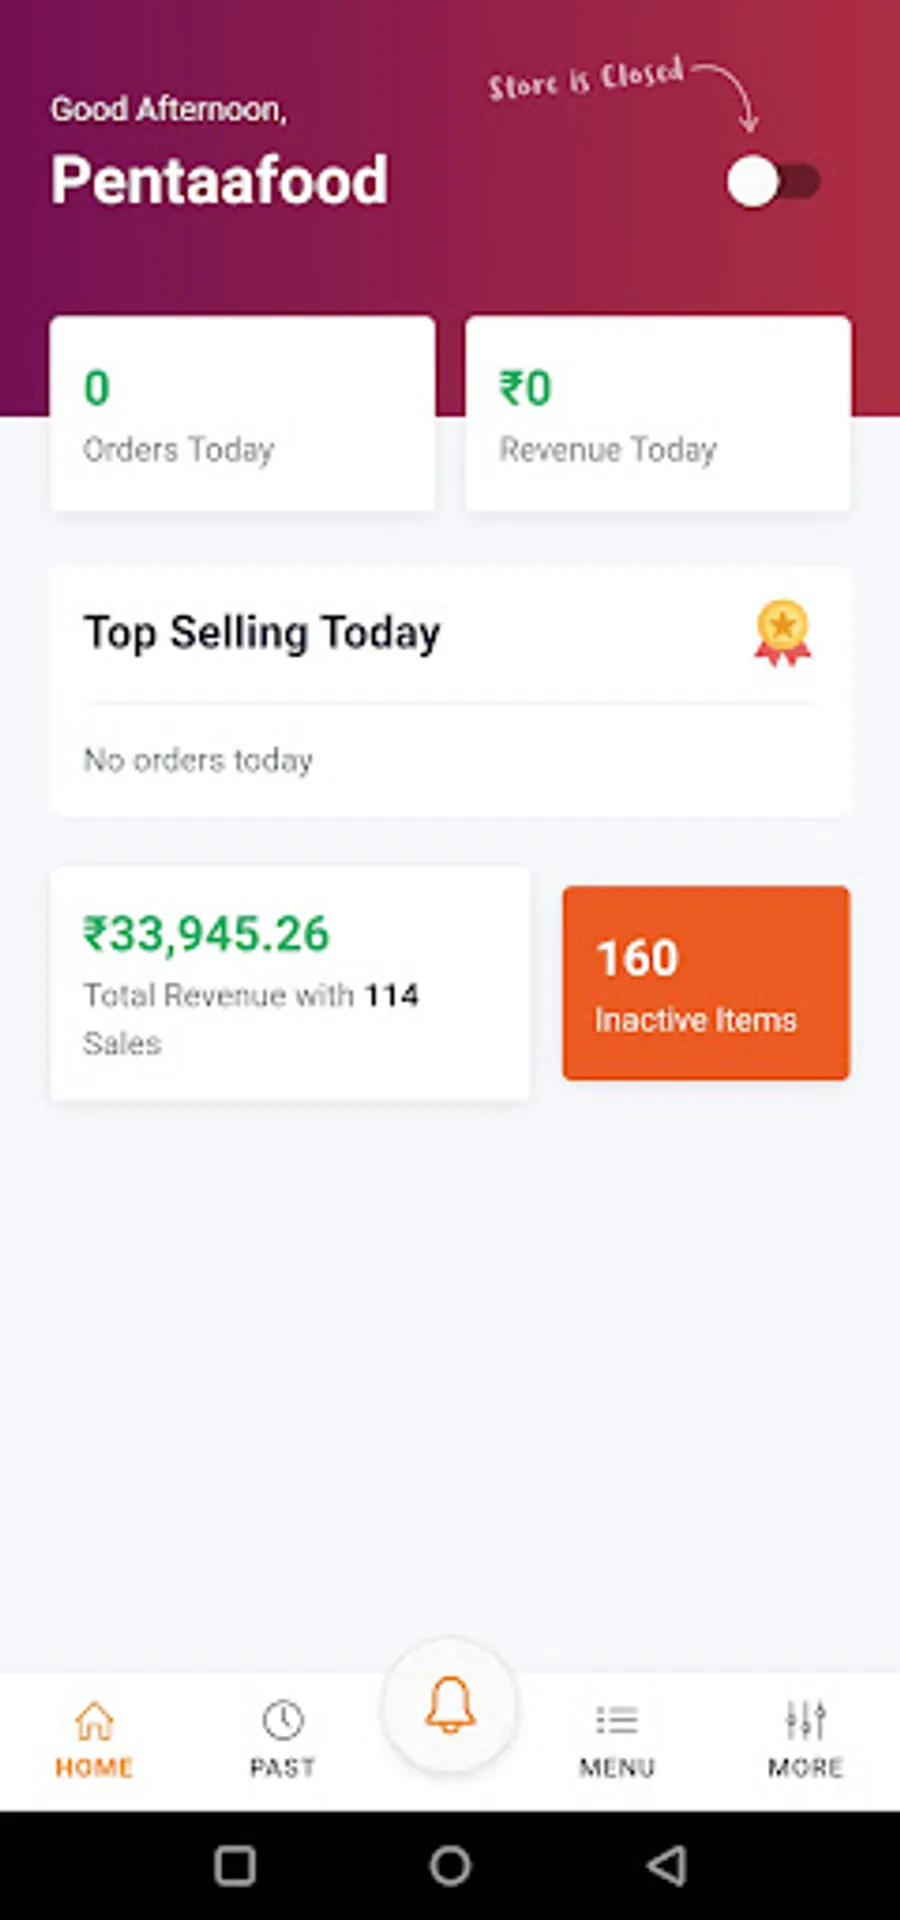Select the MORE tab label
The width and height of the screenshot is (900, 1920).
click(805, 1768)
